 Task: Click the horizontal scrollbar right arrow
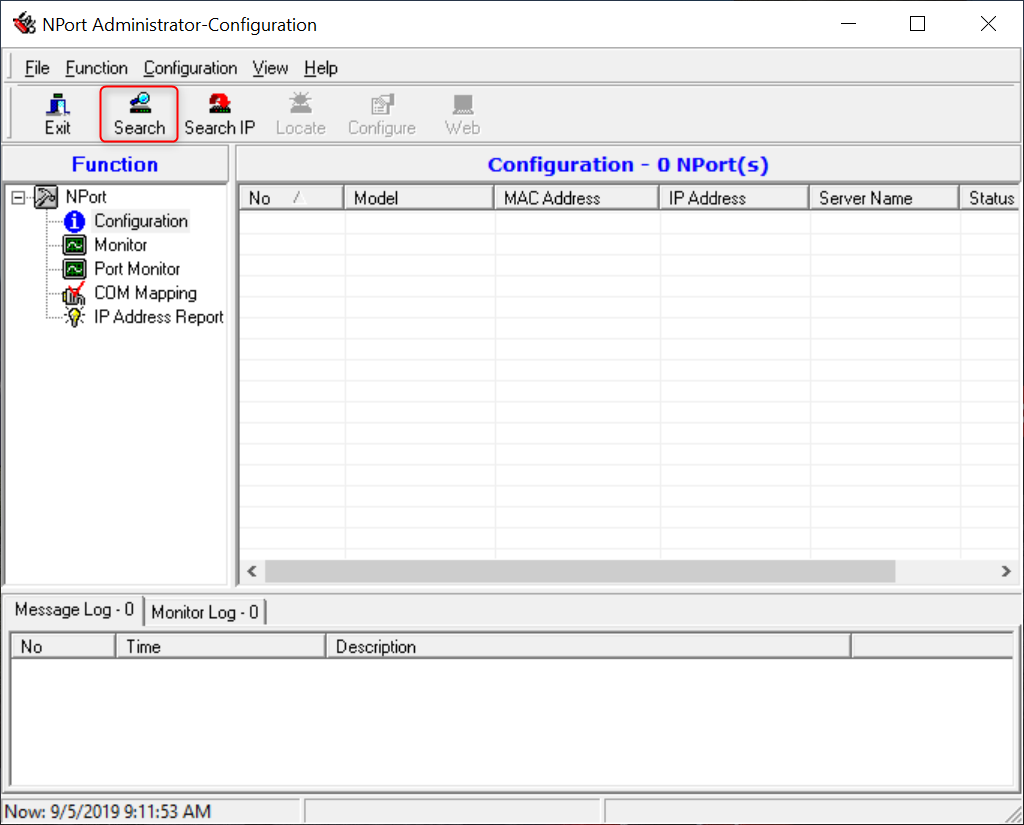point(1006,571)
